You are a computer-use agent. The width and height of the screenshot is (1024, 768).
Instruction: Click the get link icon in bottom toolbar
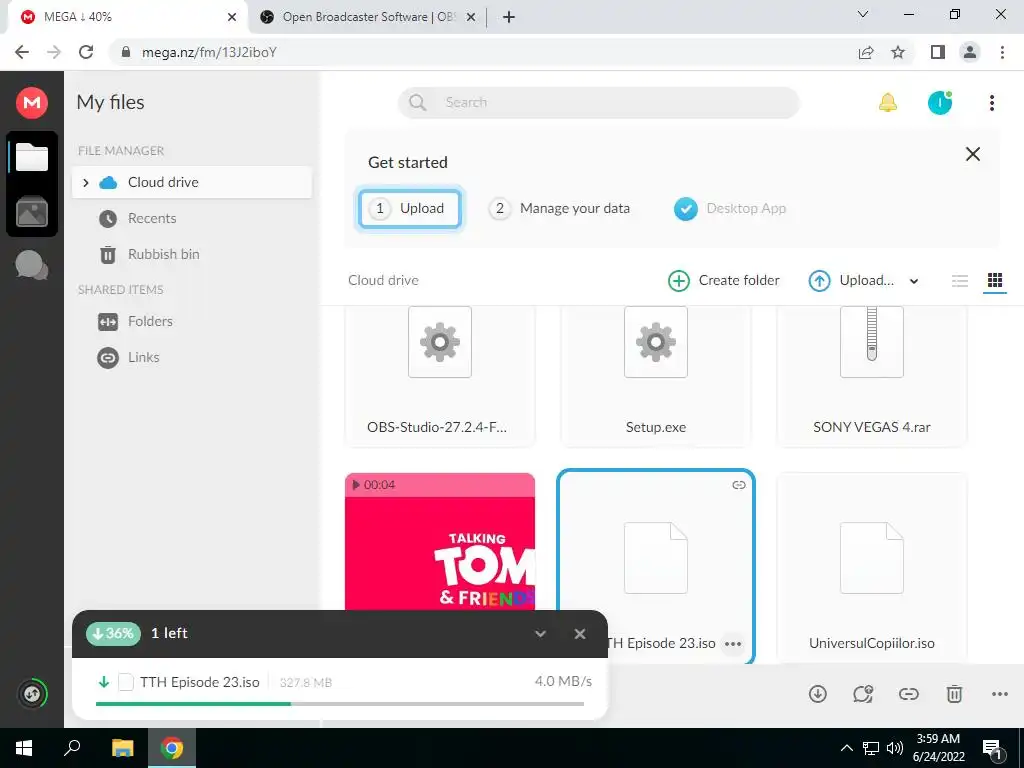coord(908,694)
